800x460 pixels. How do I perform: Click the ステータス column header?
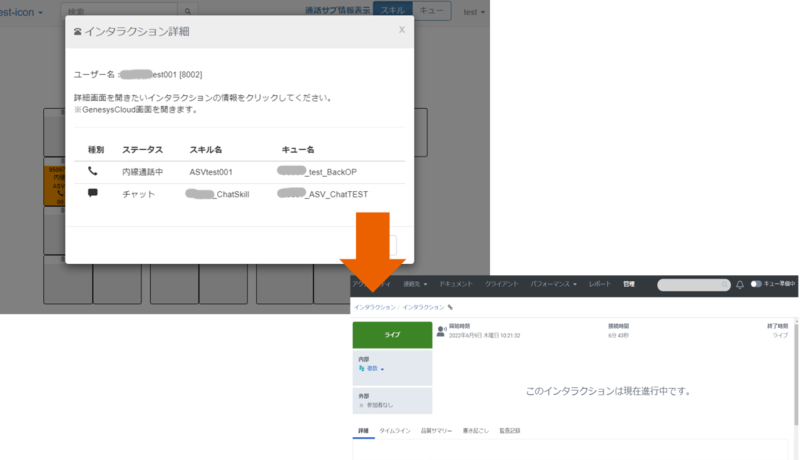coord(142,150)
